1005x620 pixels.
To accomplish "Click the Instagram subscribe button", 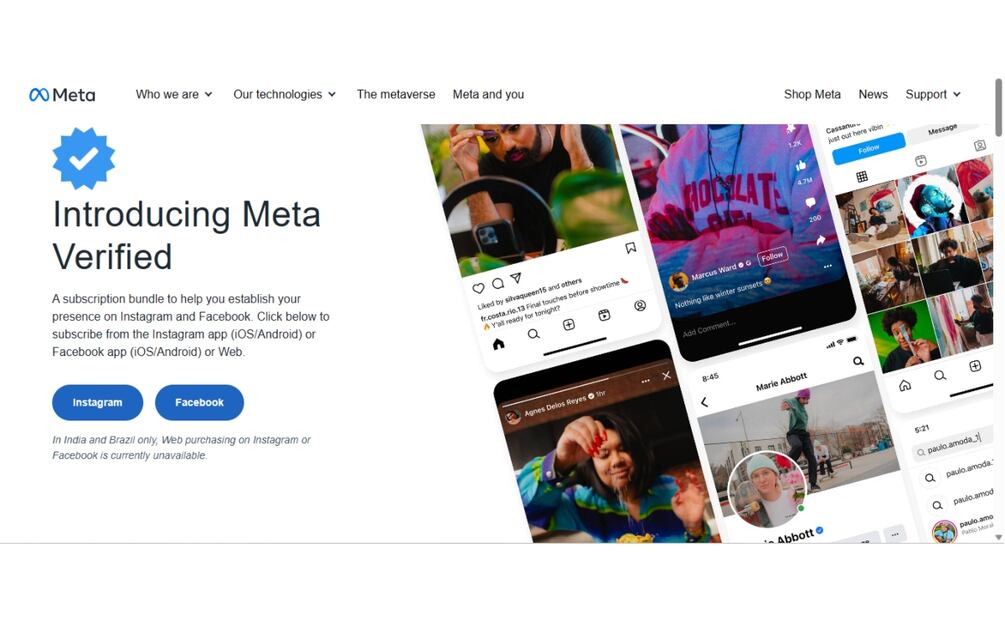I will coord(97,403).
